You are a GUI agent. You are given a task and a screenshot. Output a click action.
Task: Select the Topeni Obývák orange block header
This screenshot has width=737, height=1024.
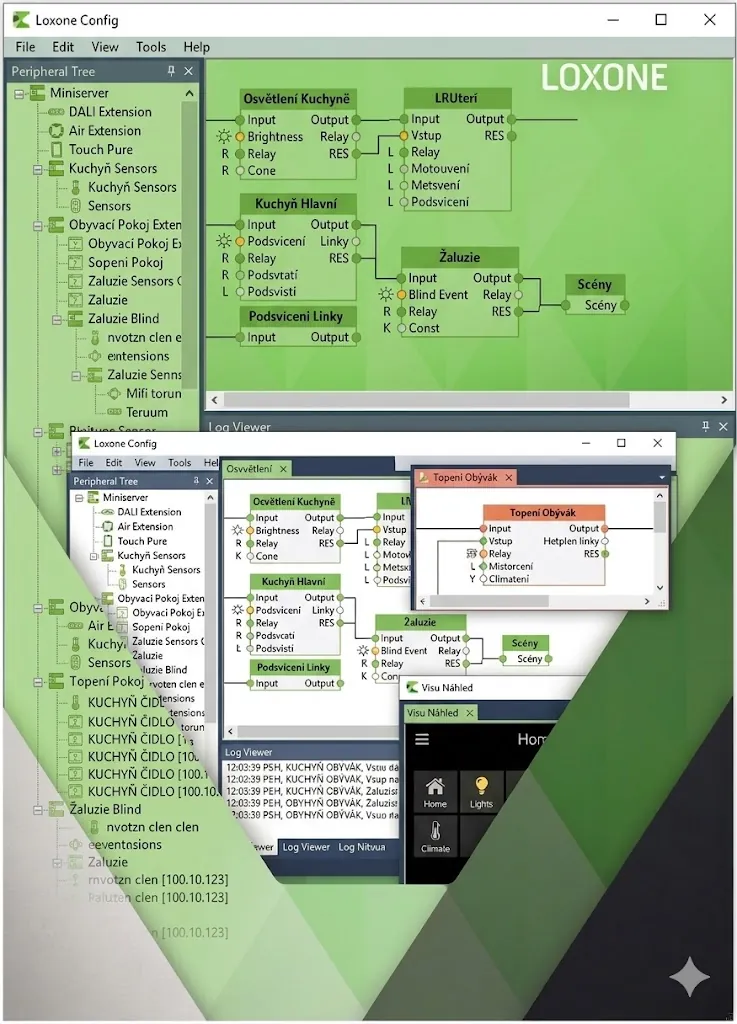click(x=543, y=513)
